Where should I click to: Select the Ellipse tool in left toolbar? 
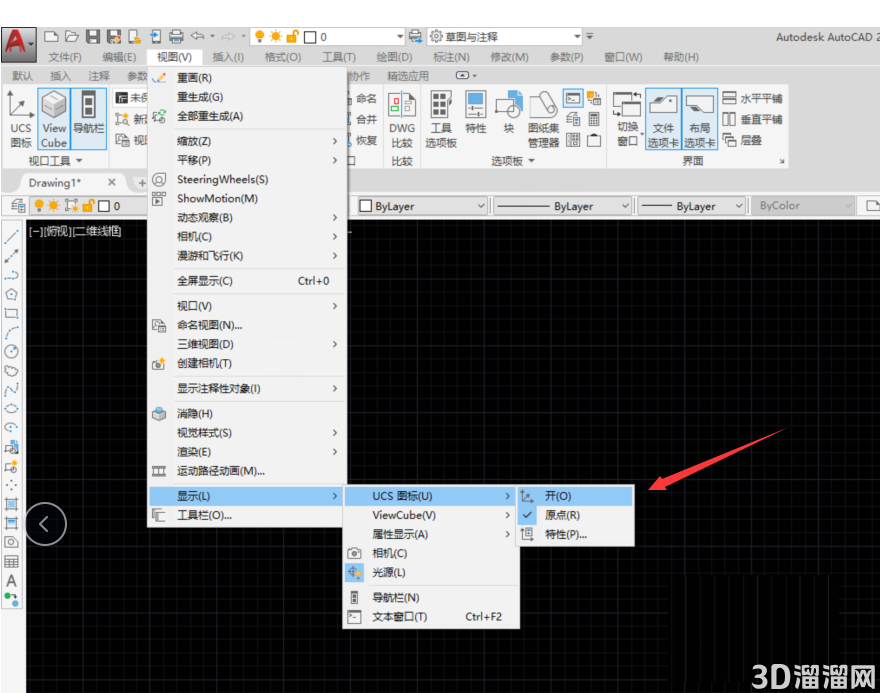(11, 409)
